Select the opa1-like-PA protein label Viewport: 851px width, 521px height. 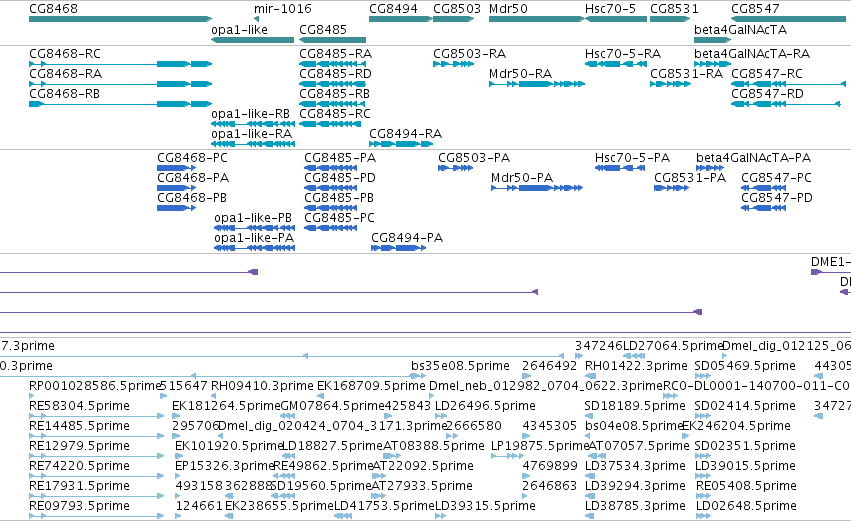pos(254,238)
